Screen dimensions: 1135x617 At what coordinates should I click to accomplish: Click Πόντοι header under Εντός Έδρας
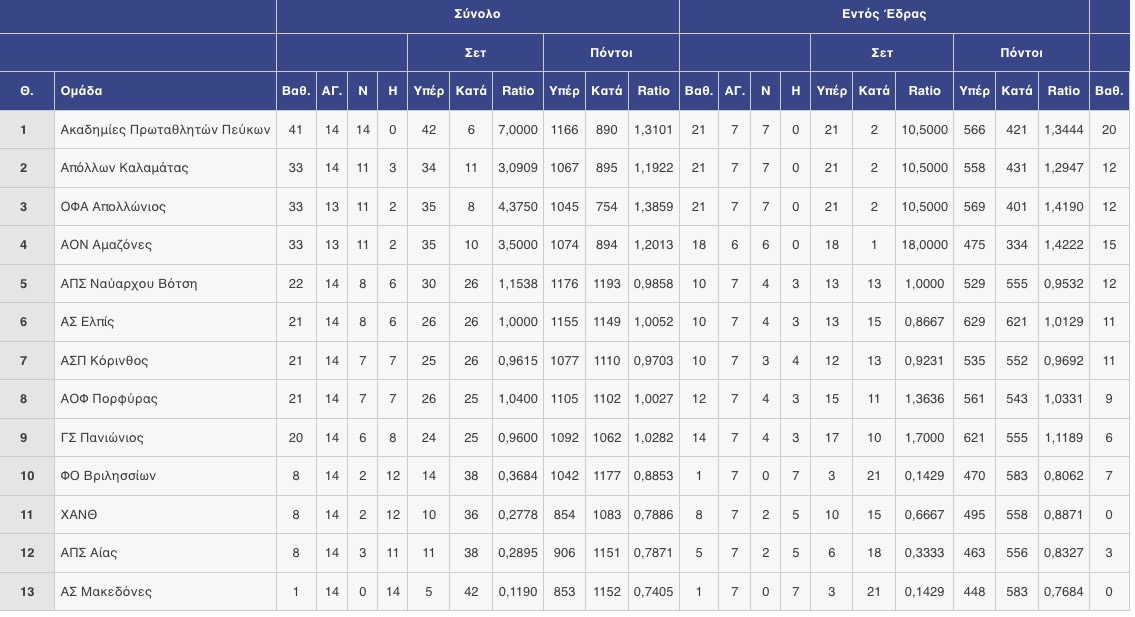[1021, 52]
